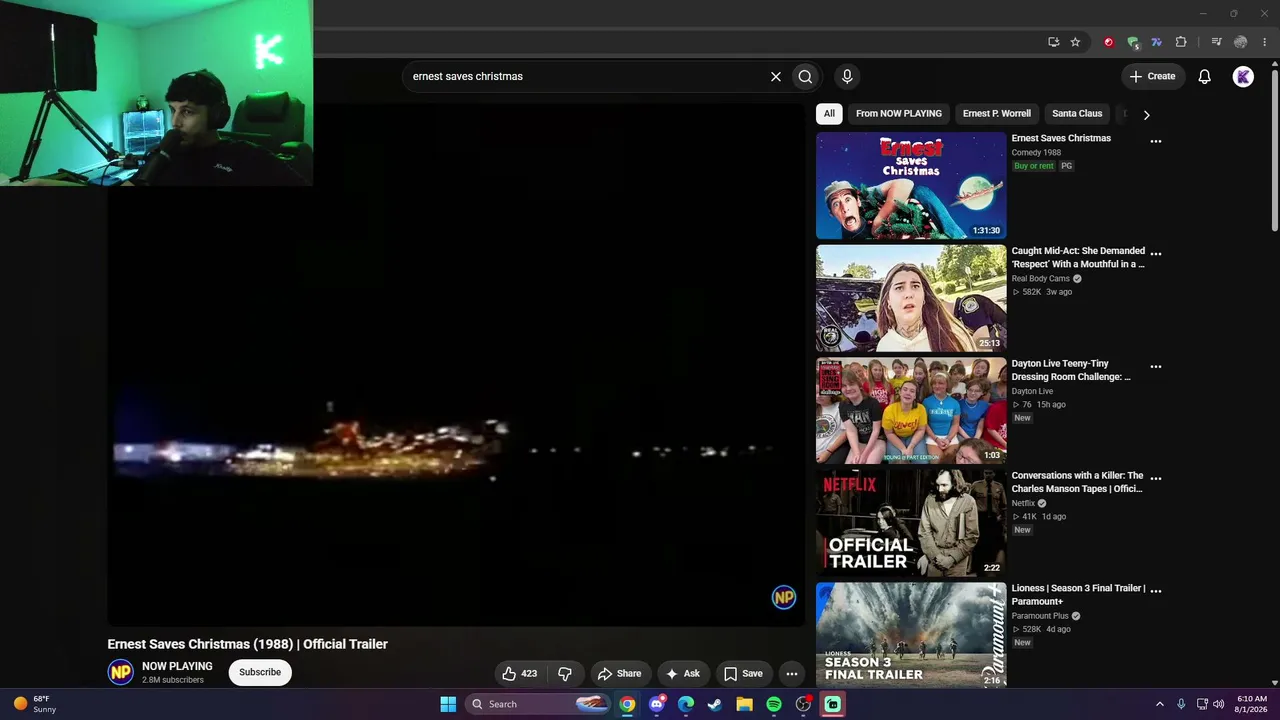The image size is (1280, 720).
Task: Select the Ernest P. Worrell chip
Action: pos(996,114)
